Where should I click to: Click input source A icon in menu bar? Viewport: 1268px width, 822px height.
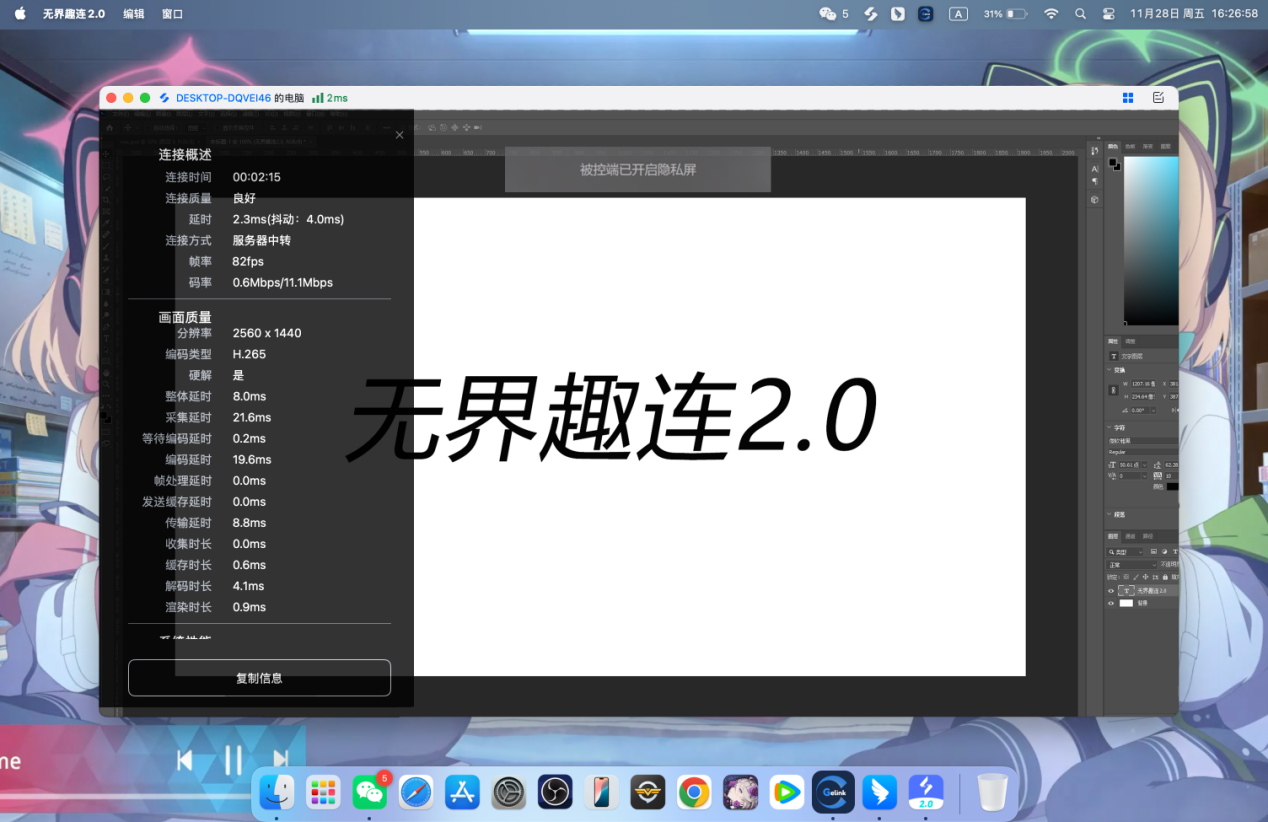click(x=958, y=14)
